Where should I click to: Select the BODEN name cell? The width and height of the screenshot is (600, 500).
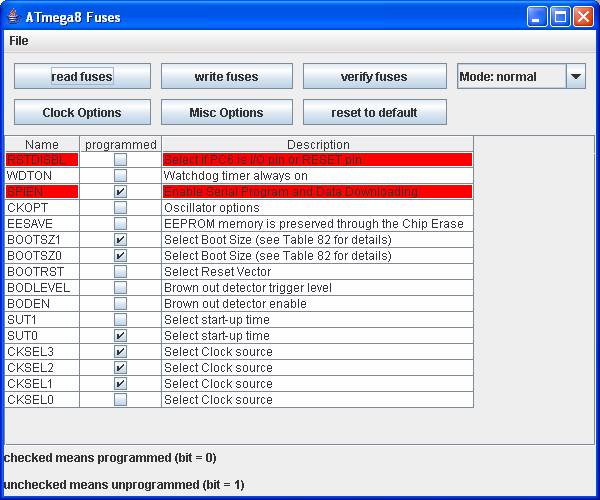pos(42,304)
